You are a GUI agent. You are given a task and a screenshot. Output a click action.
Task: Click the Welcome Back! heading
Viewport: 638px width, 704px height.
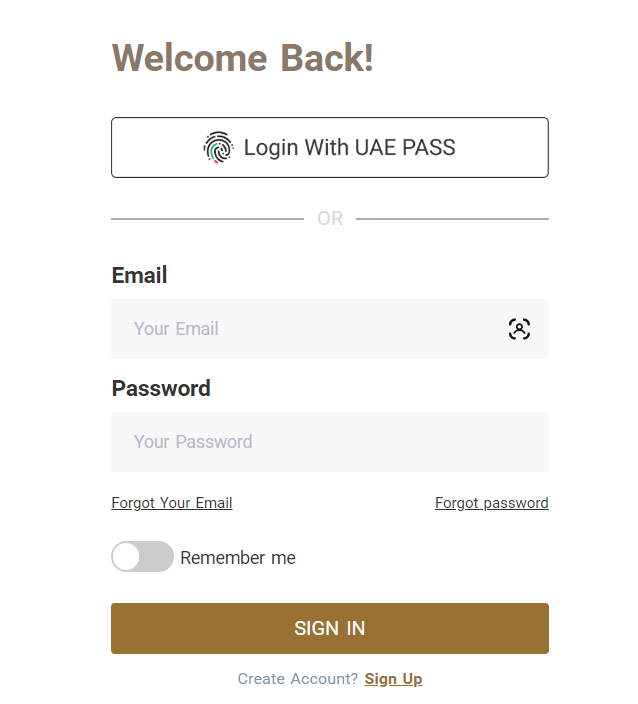coord(243,58)
